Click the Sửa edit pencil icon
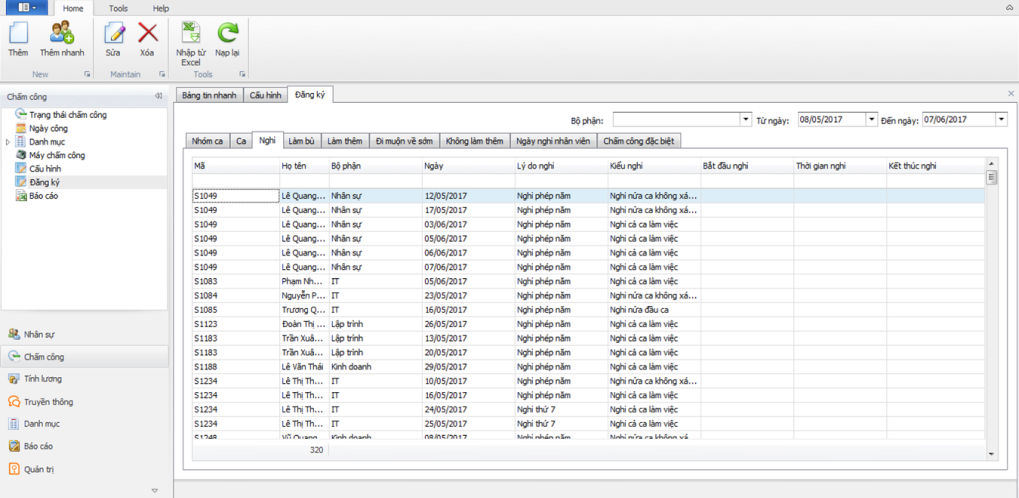This screenshot has height=498, width=1019. click(114, 34)
